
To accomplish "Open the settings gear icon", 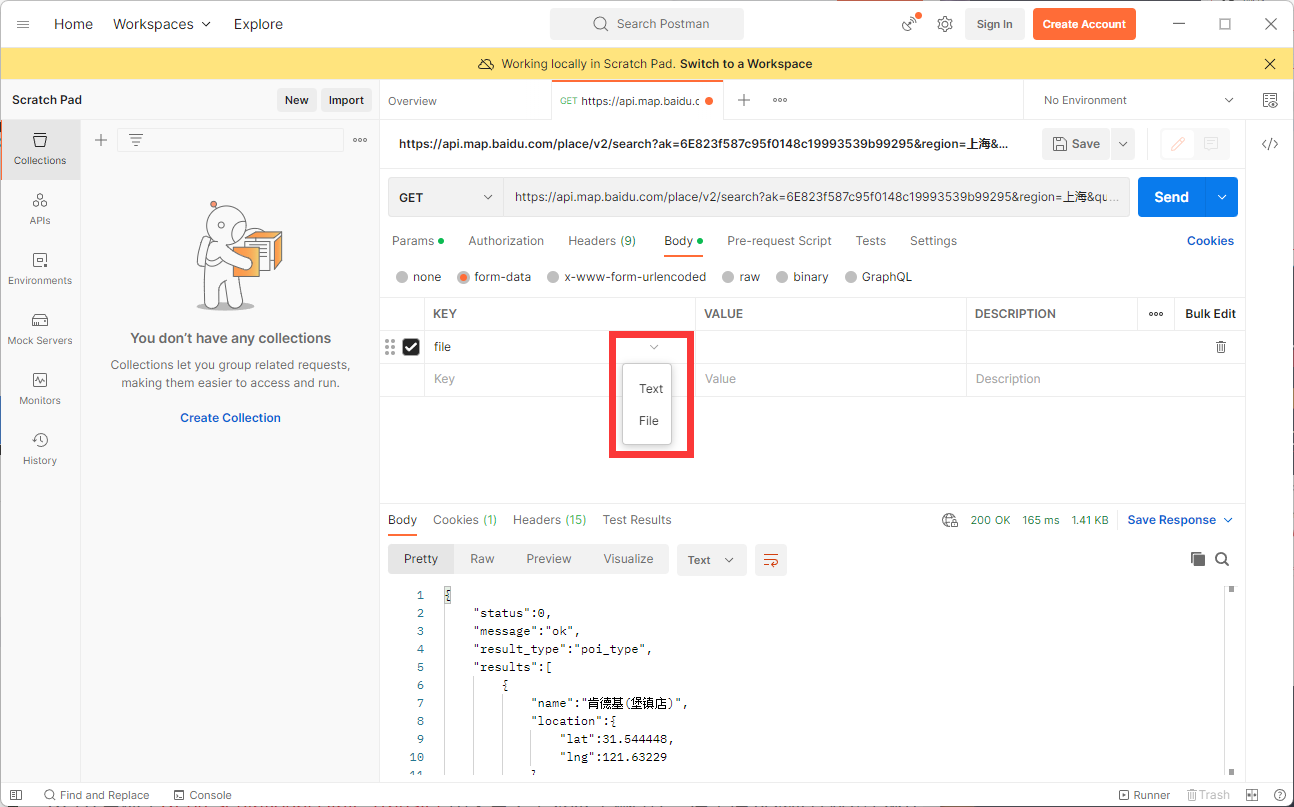I will click(945, 24).
